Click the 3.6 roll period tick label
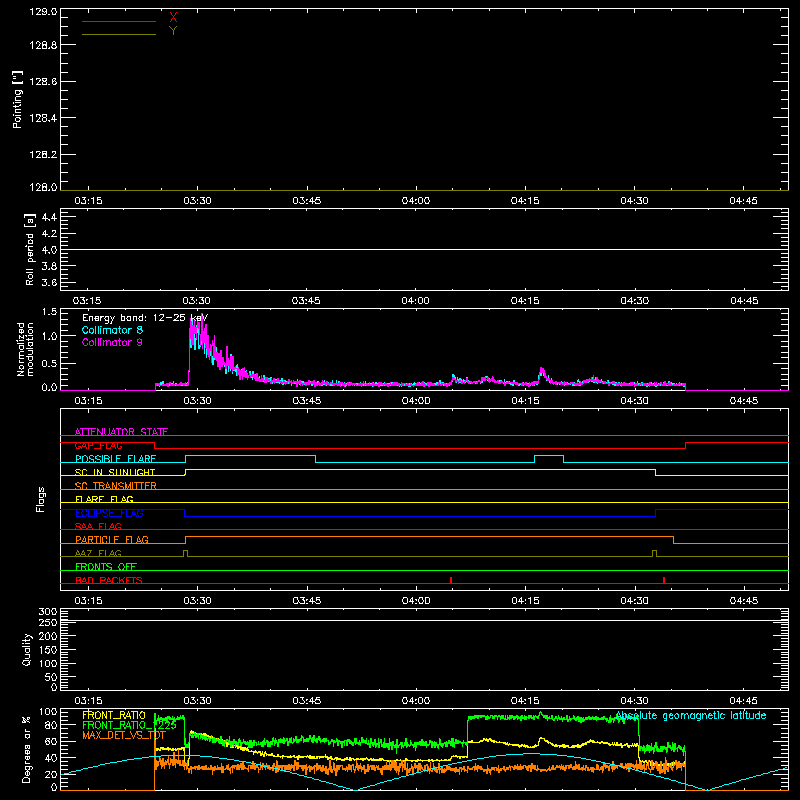This screenshot has height=800, width=800. 49,283
